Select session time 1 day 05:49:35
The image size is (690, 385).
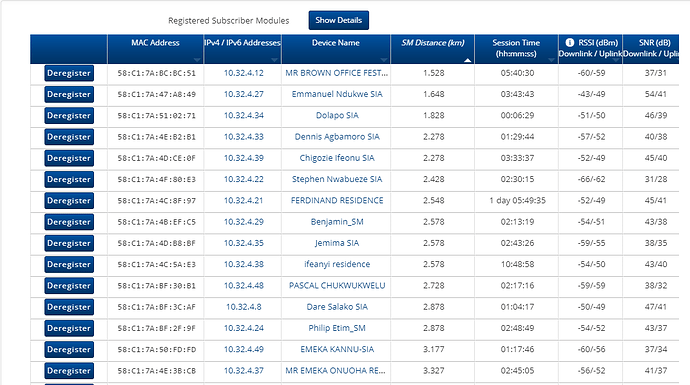[x=518, y=201]
